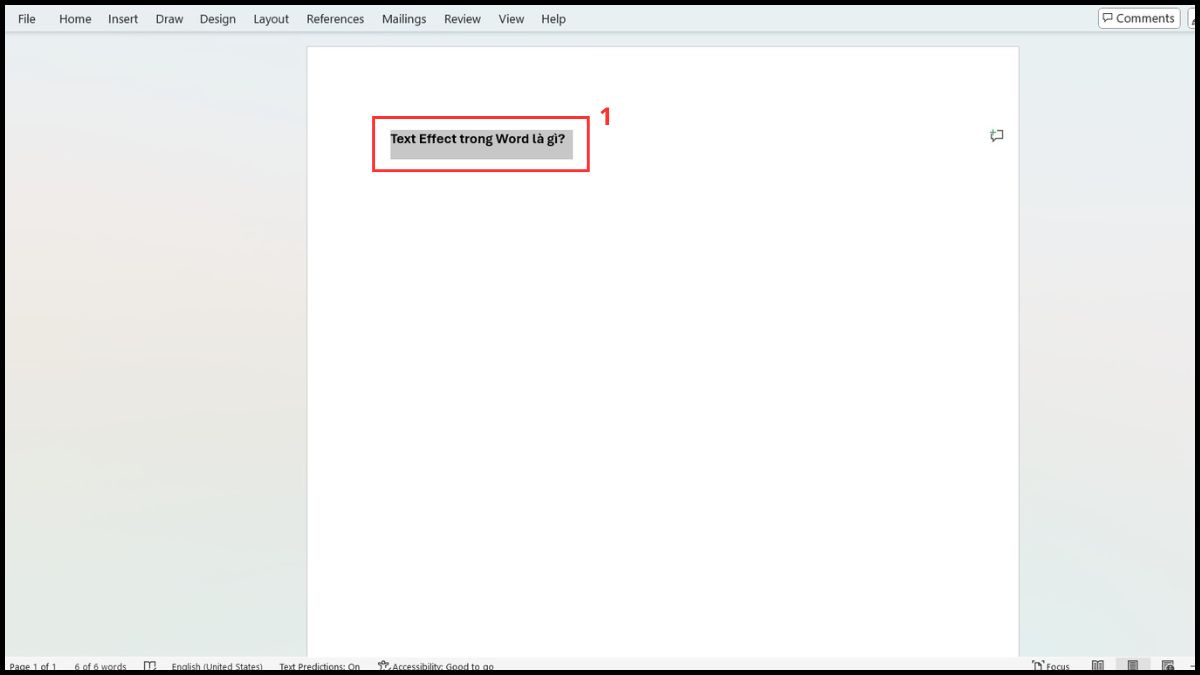Open the Layout ribbon tab
Screen dimensions: 1200x675
(x=271, y=19)
